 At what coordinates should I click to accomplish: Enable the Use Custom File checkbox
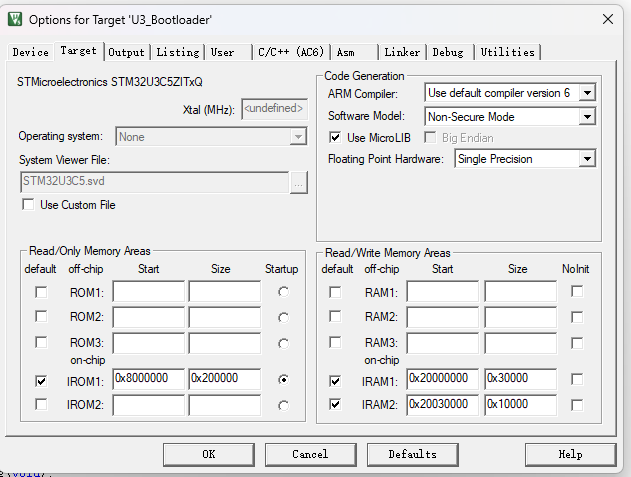tap(28, 204)
